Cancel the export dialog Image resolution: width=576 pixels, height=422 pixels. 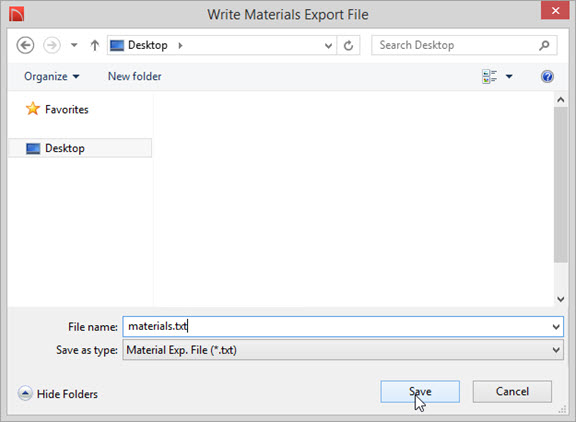[512, 392]
